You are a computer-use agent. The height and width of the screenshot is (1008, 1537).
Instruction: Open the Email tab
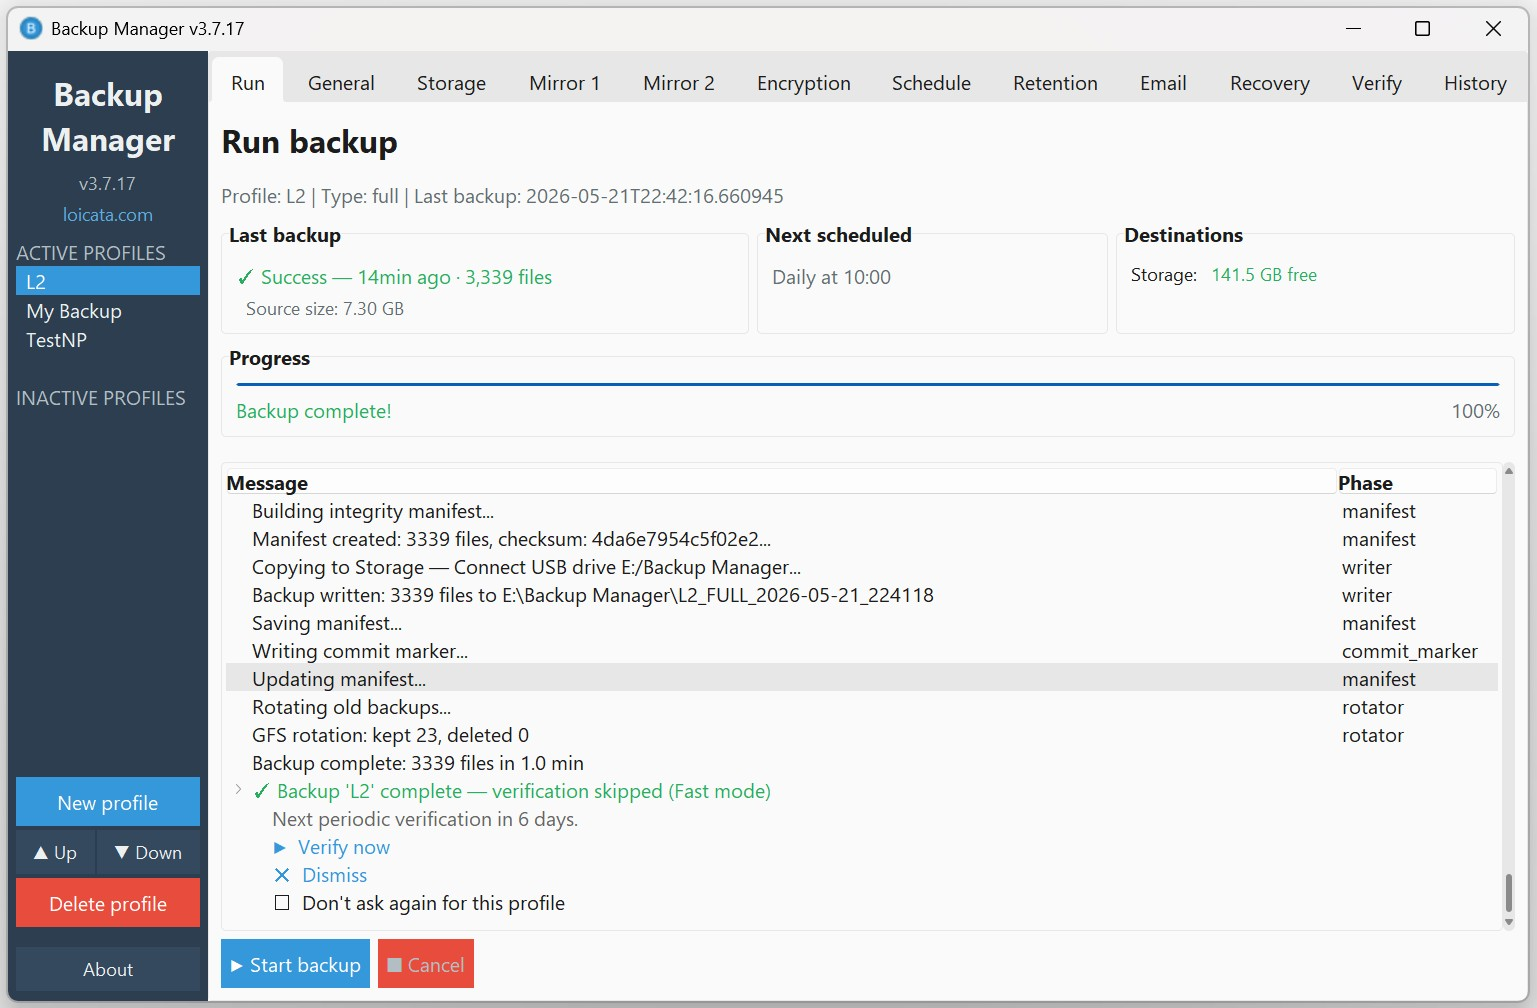1163,83
